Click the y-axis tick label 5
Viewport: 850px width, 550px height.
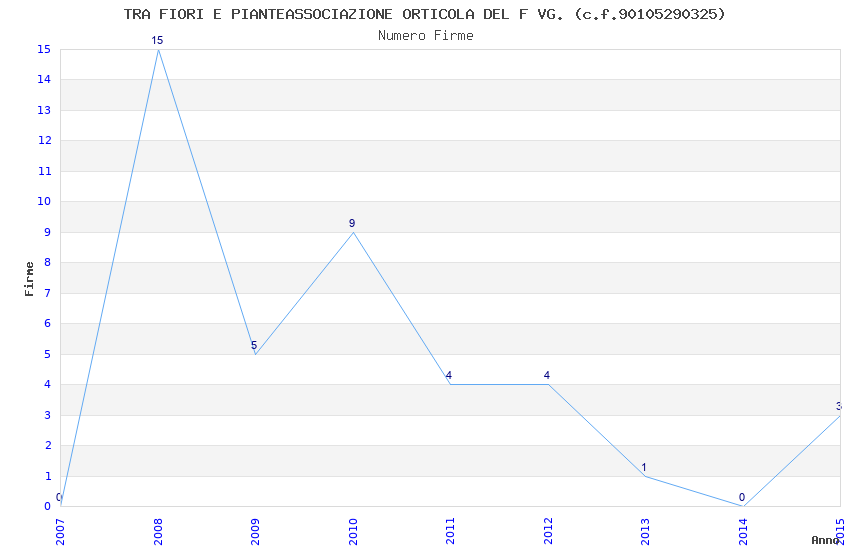point(48,354)
